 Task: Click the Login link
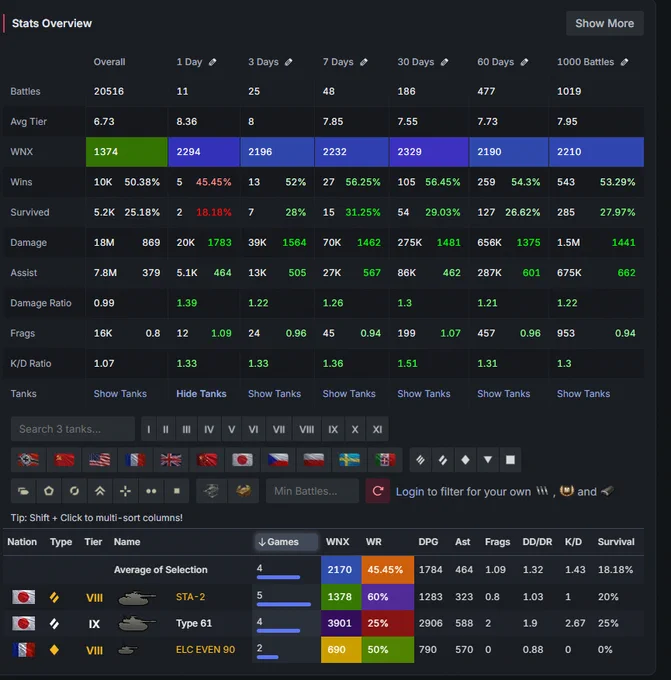pyautogui.click(x=409, y=491)
